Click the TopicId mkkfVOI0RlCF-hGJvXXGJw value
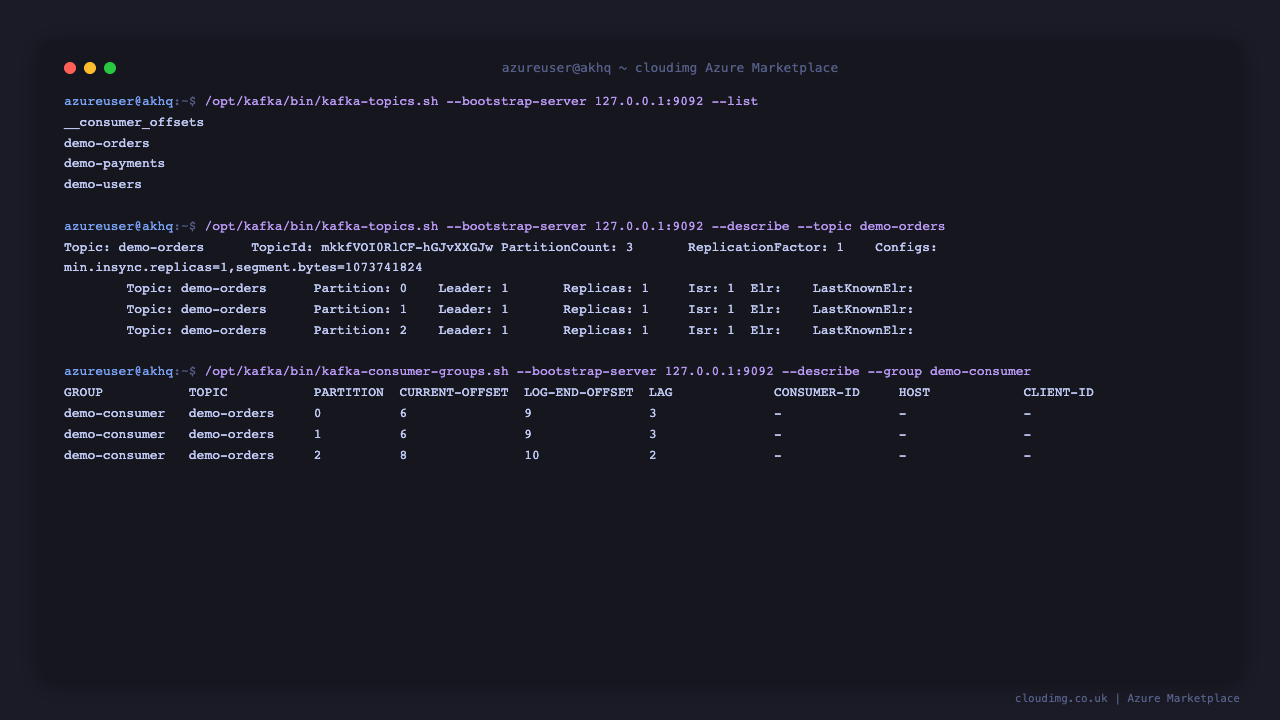This screenshot has width=1280, height=720. coord(407,247)
